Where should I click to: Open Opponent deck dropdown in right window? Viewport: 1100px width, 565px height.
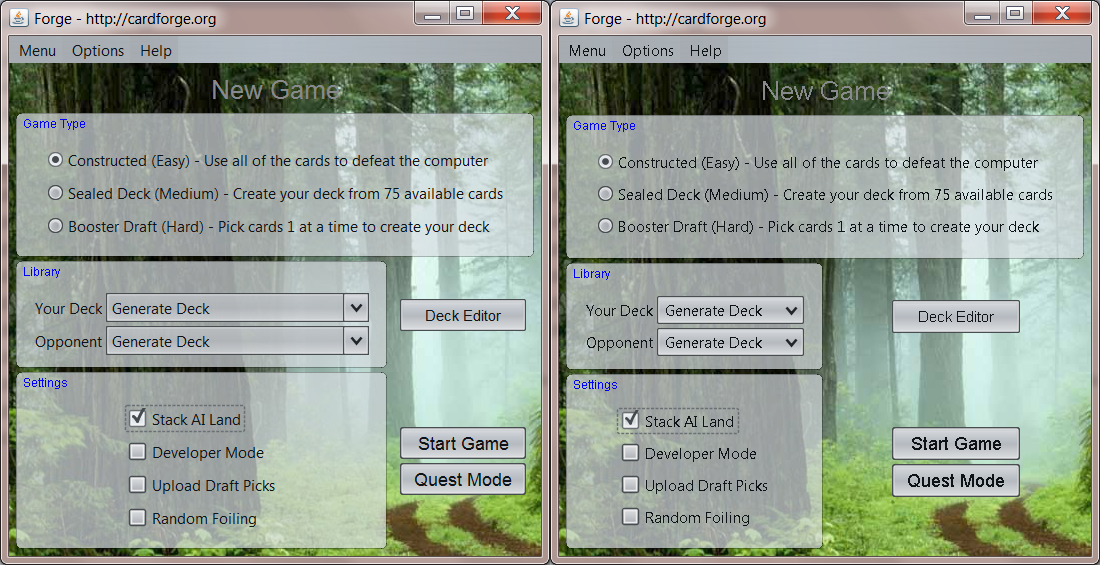[730, 343]
